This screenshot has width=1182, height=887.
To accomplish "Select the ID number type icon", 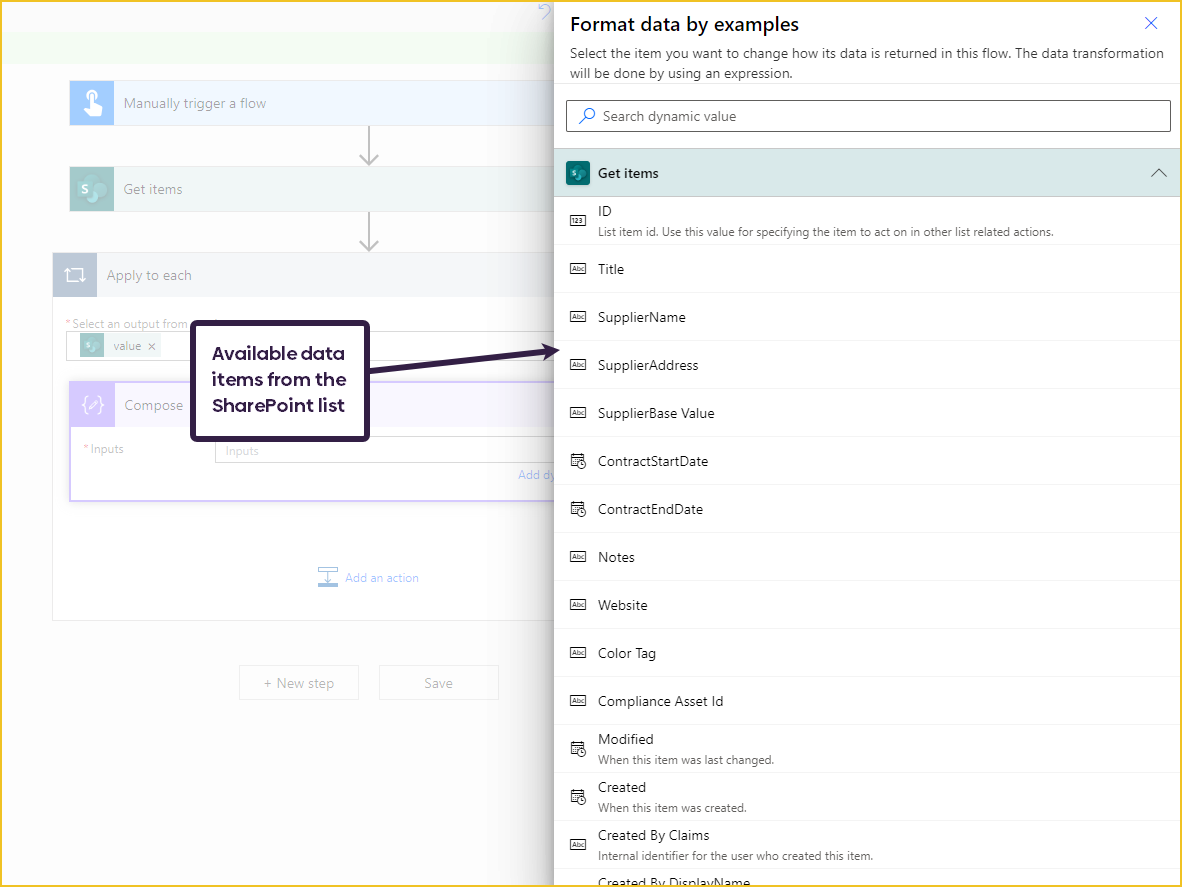I will coord(578,221).
